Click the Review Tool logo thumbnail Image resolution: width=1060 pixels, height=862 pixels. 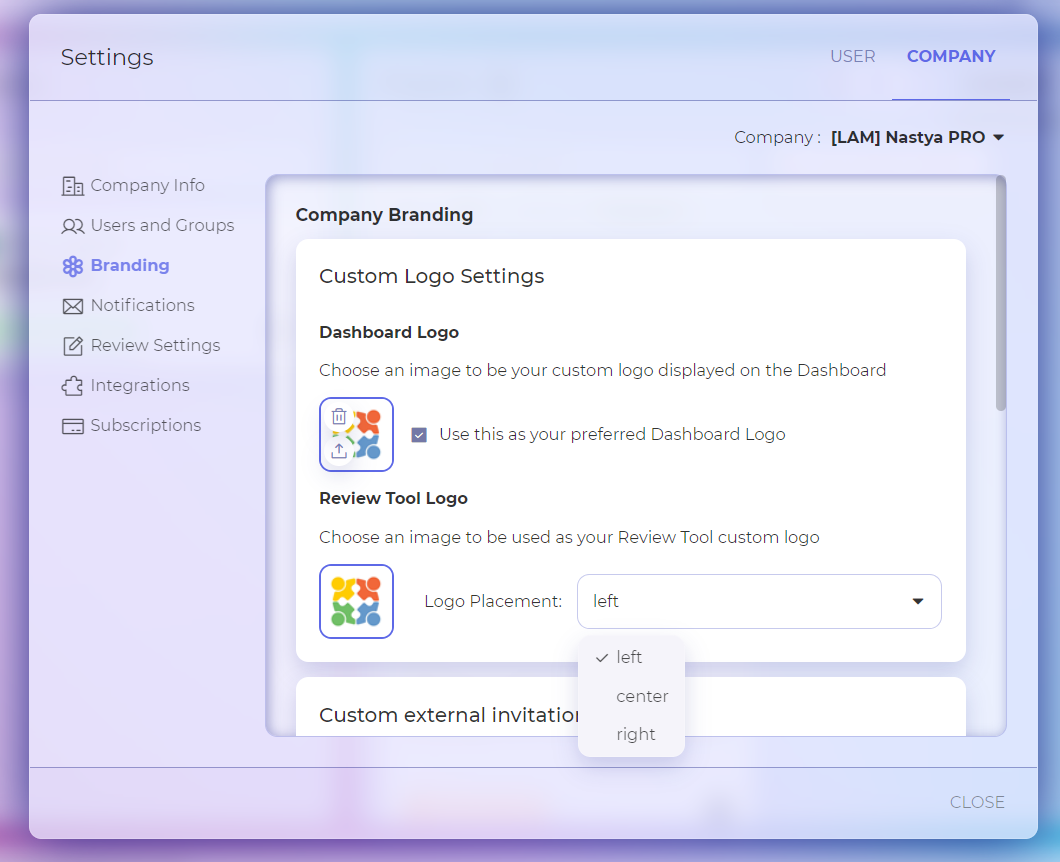[356, 601]
